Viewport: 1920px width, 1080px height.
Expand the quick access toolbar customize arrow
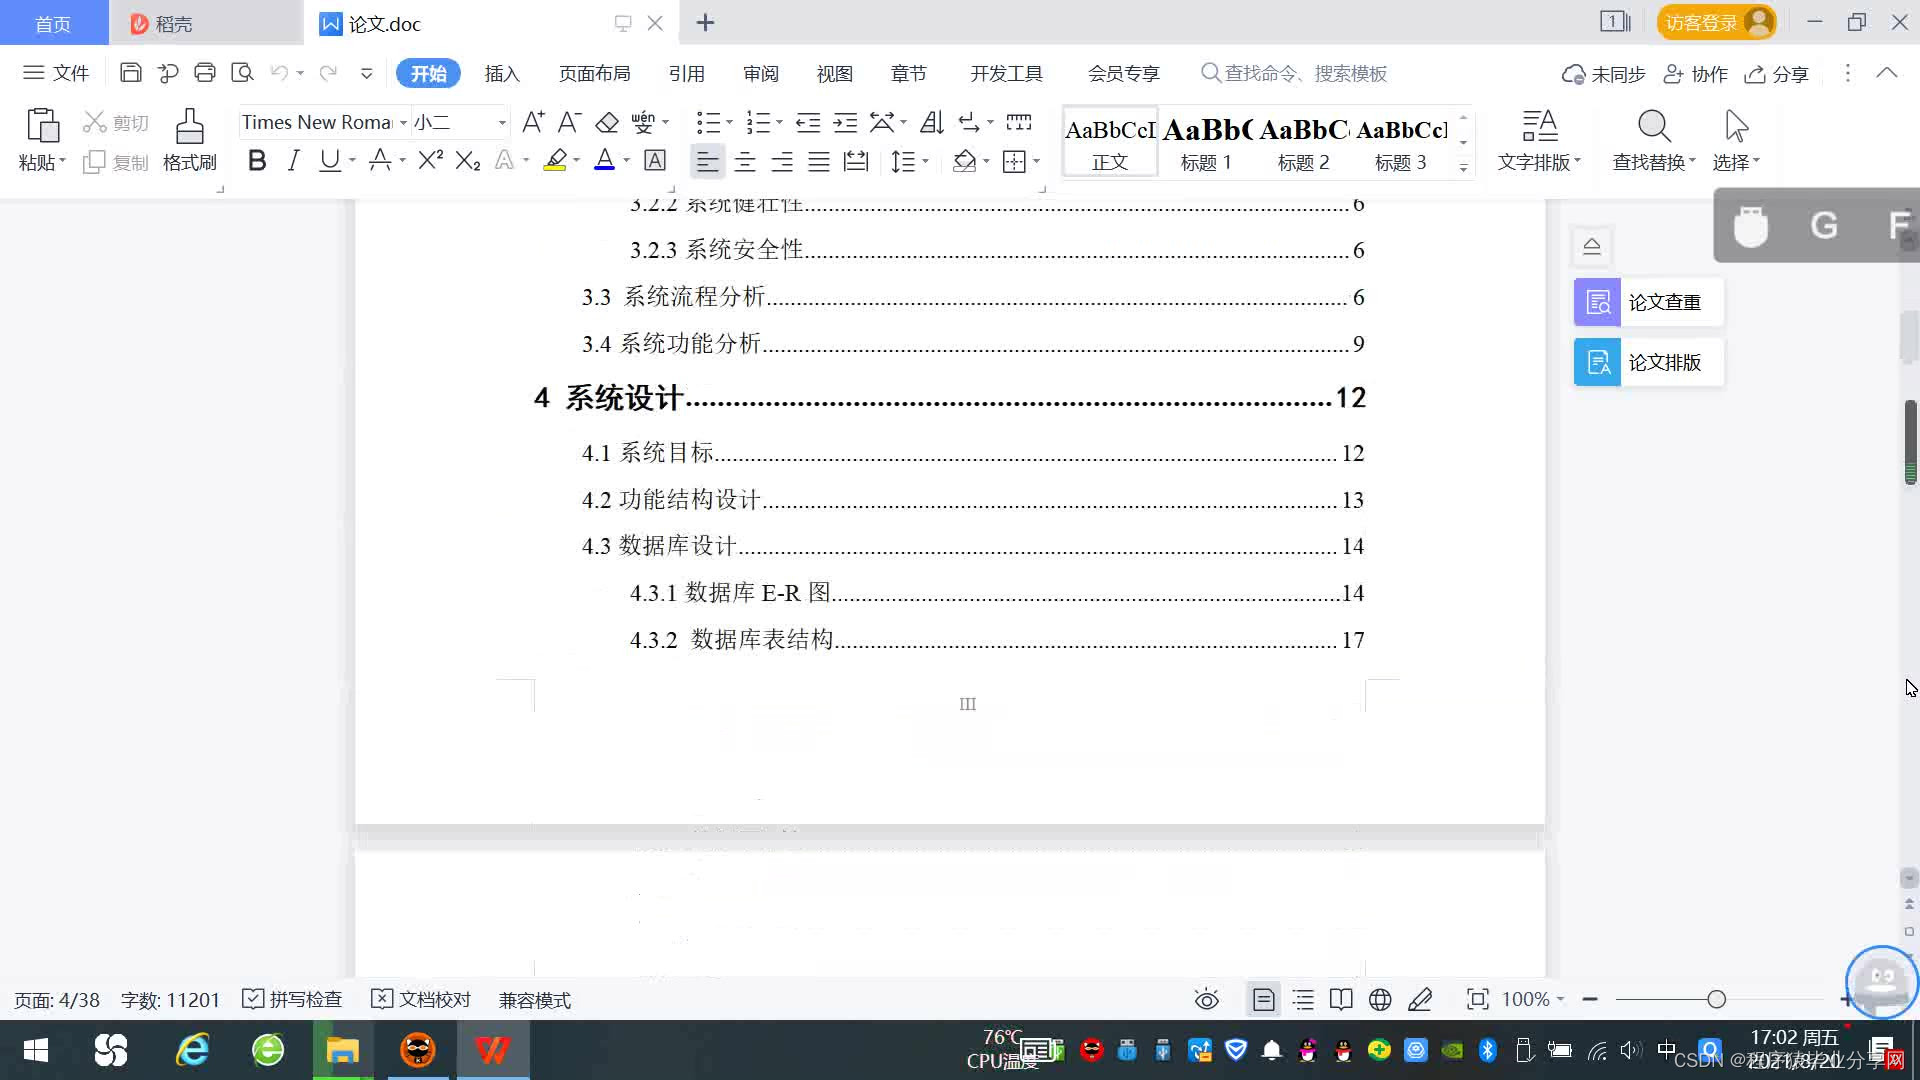coord(367,73)
